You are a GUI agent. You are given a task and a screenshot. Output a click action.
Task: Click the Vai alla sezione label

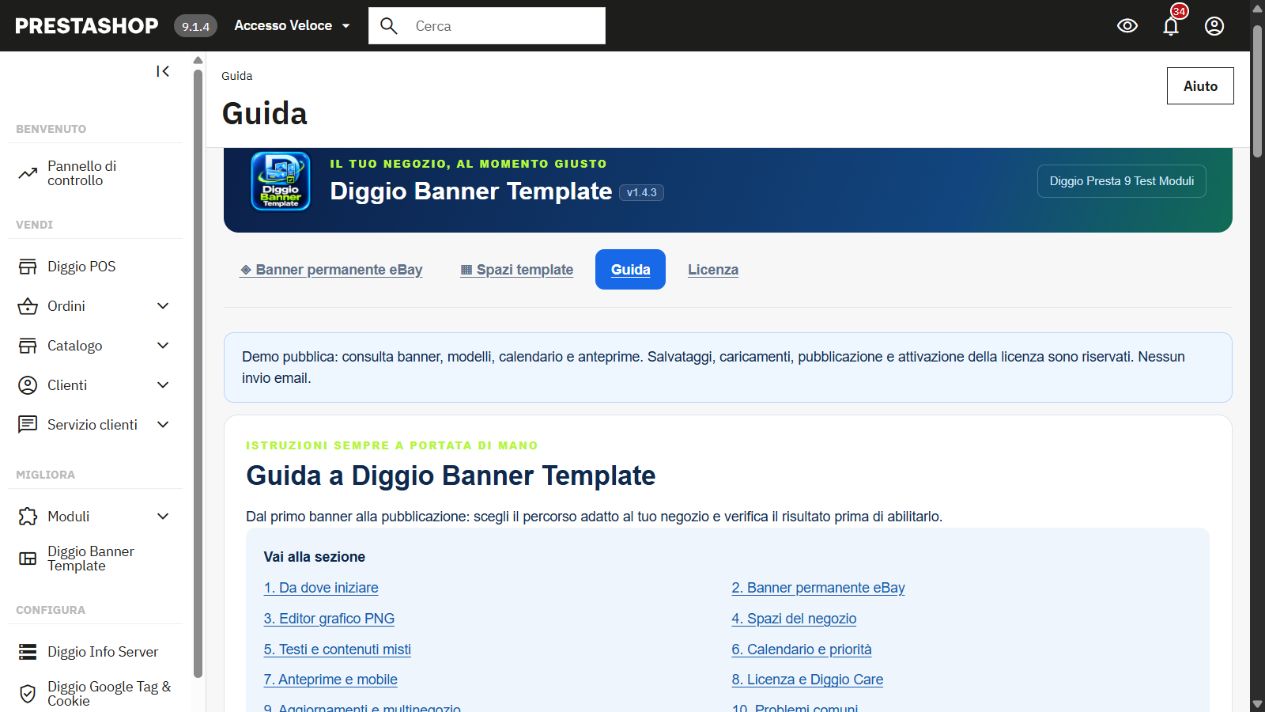point(315,557)
